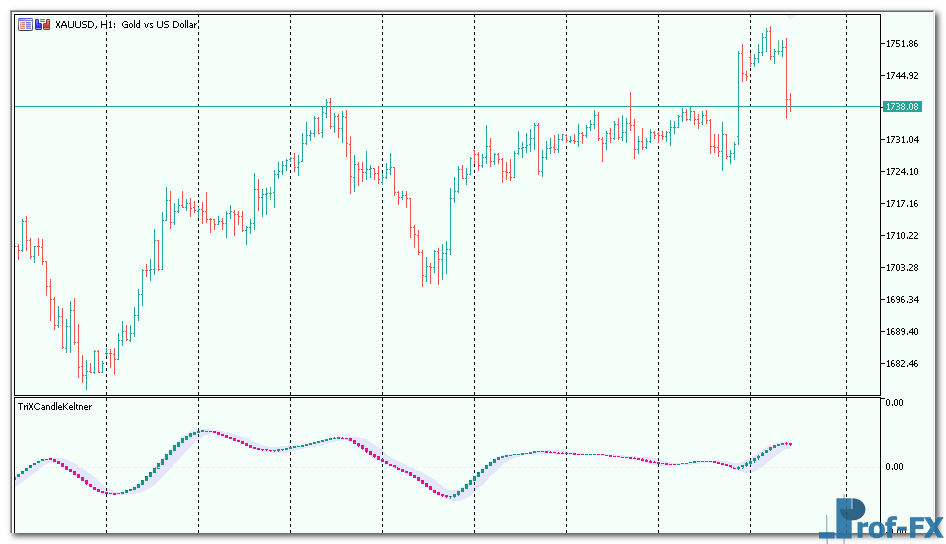Image resolution: width=946 pixels, height=544 pixels.
Task: Click the indicator's upper 0.00 scale label
Action: pos(893,402)
